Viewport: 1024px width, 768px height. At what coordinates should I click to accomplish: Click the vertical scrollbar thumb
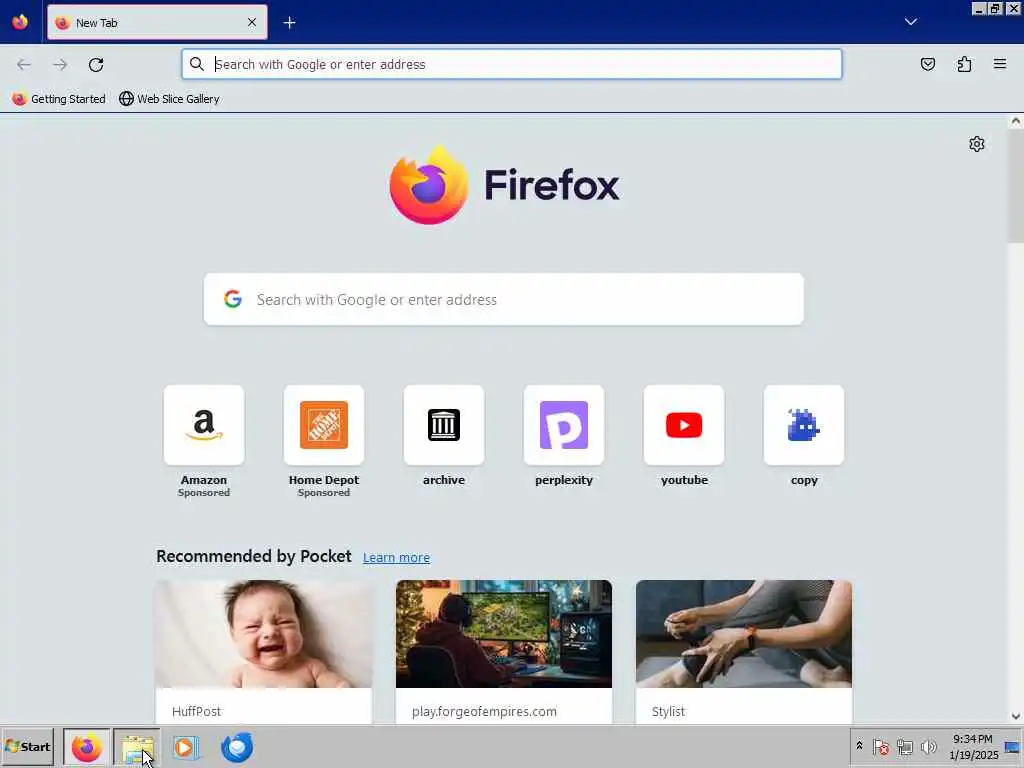tap(1016, 185)
